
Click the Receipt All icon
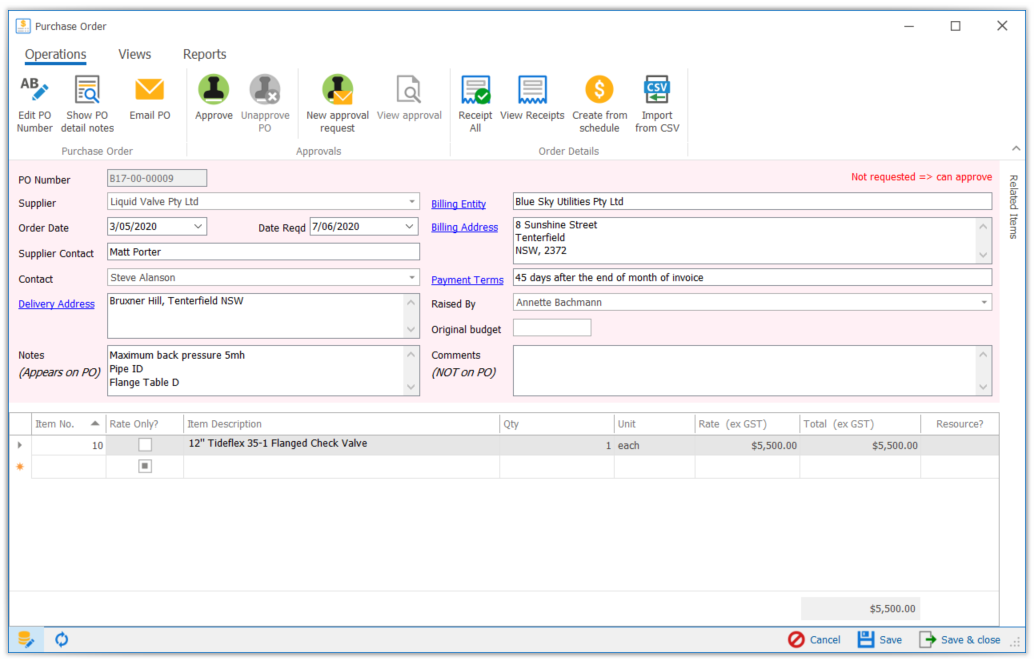475,90
